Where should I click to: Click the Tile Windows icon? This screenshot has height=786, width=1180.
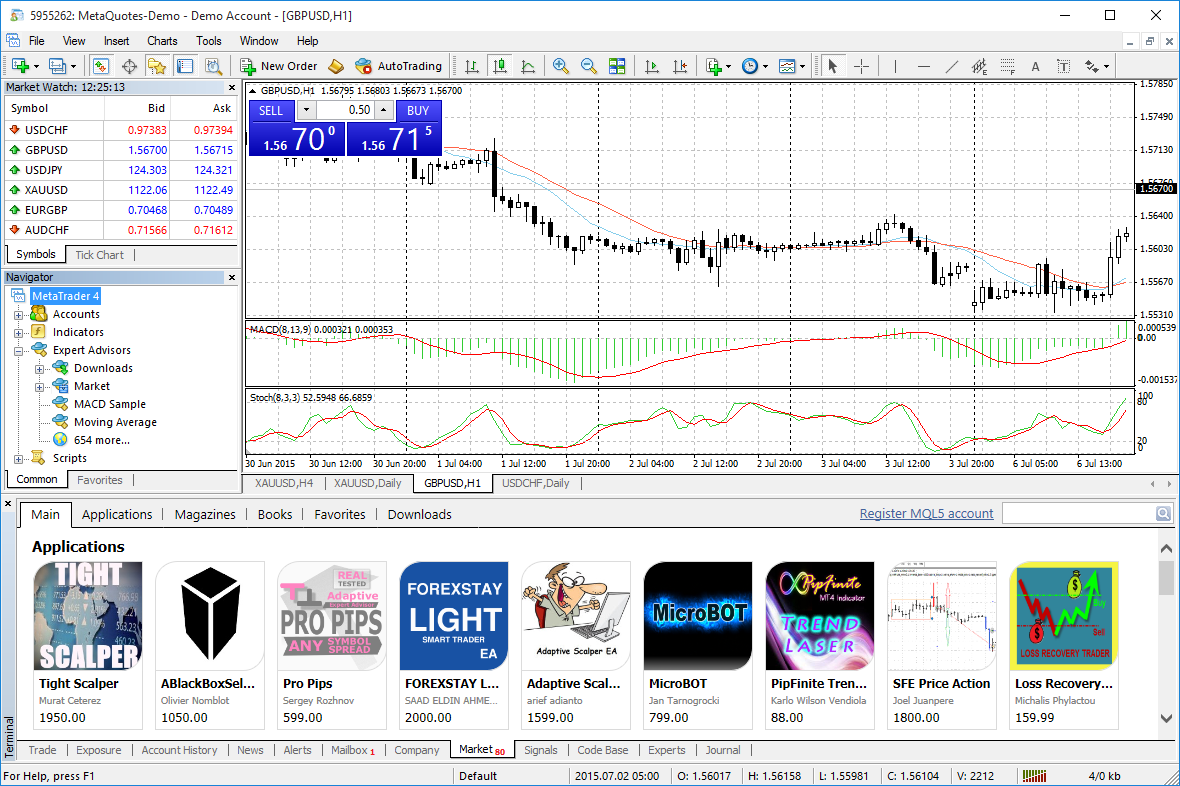click(617, 66)
